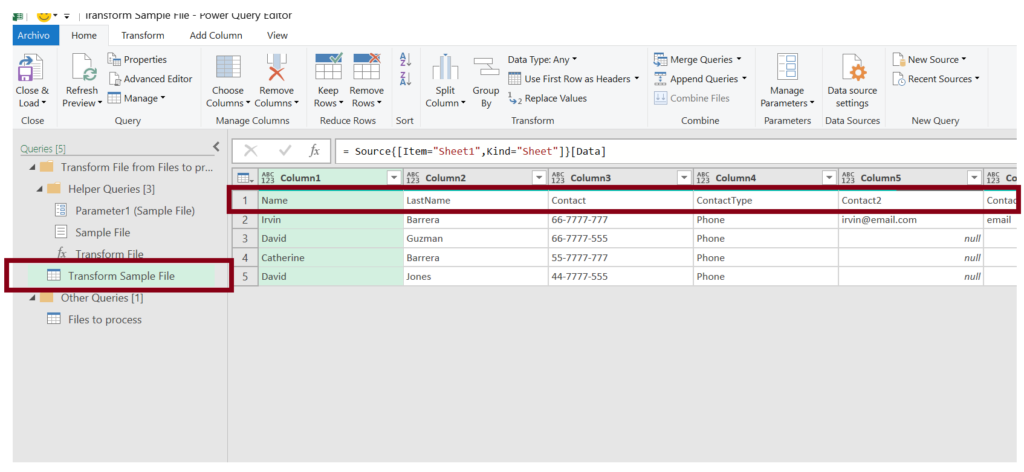
Task: Collapse the Other Queries folder
Action: pyautogui.click(x=33, y=298)
